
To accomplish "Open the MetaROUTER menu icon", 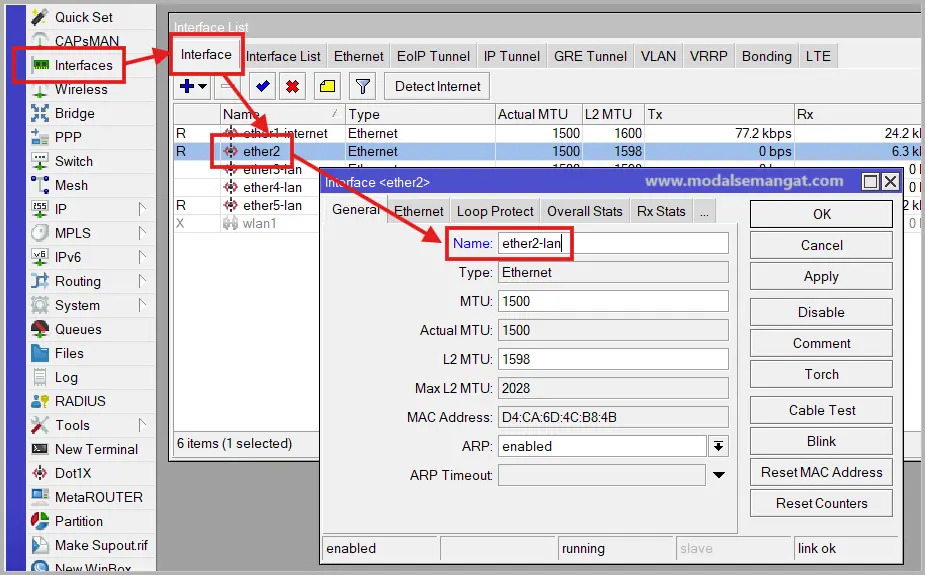I will (x=40, y=497).
